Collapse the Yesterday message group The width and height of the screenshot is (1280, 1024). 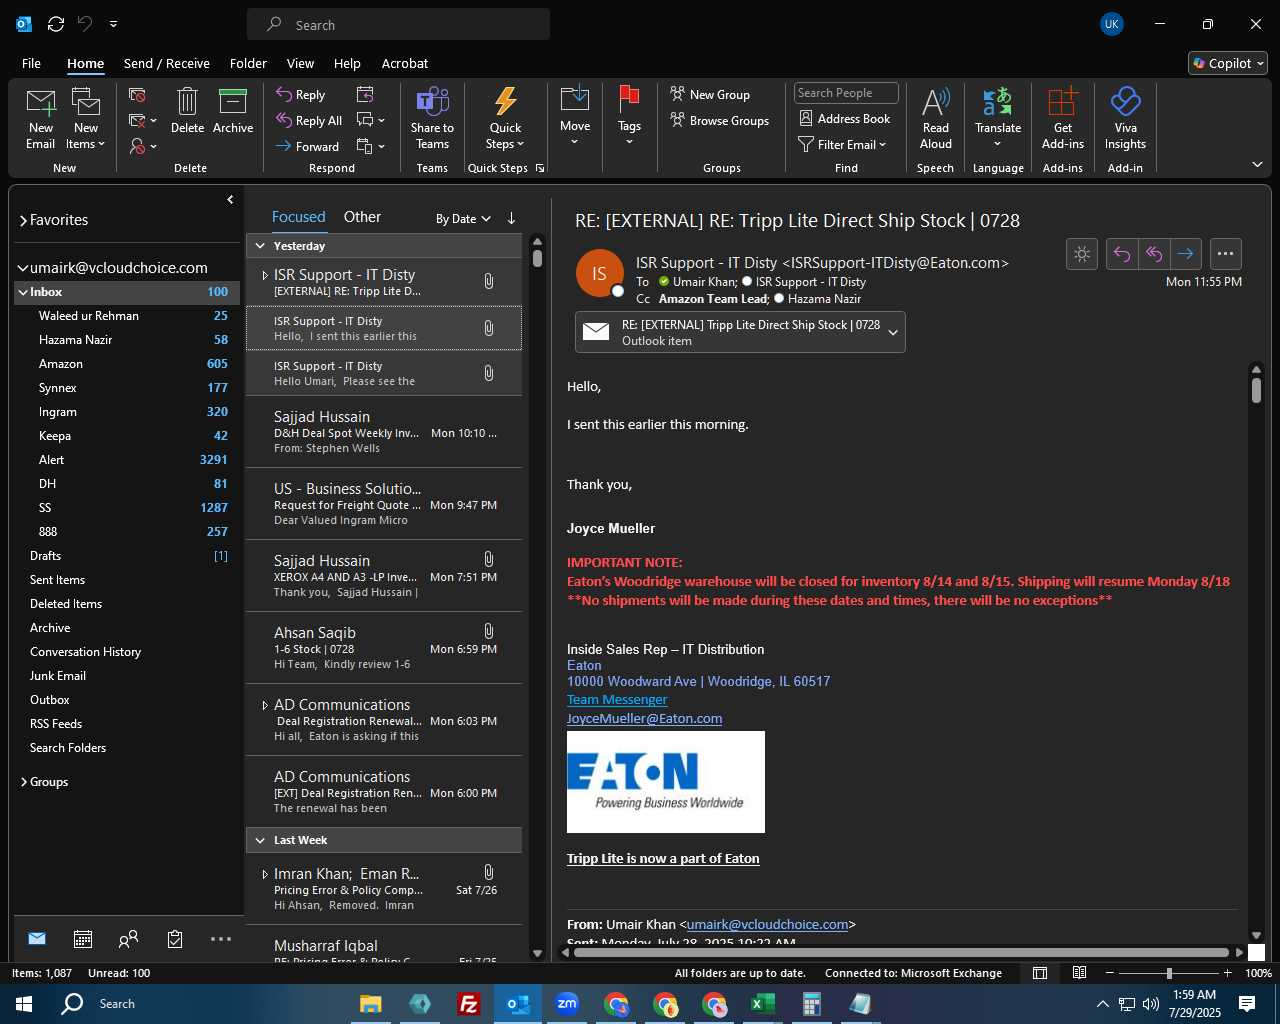[x=260, y=246]
